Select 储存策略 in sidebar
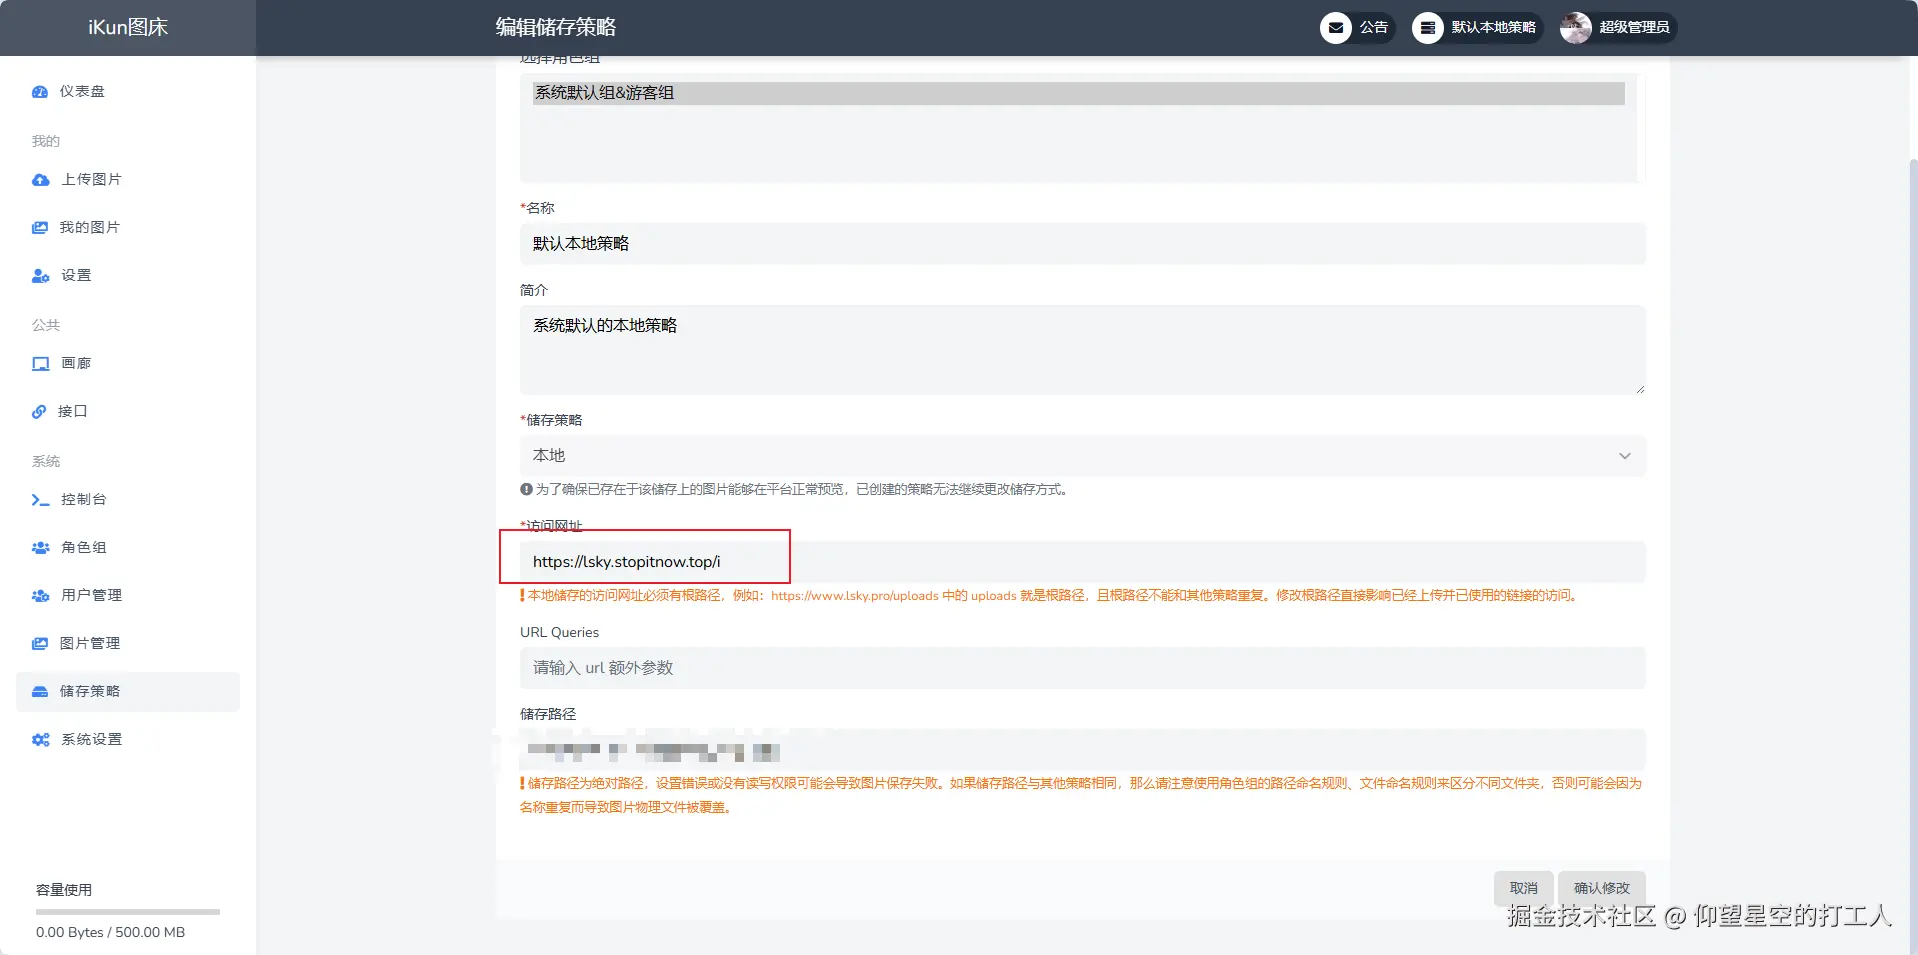 point(128,692)
